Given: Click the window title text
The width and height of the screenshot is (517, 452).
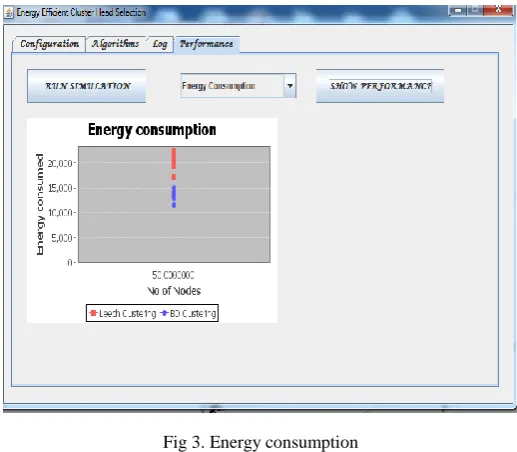Looking at the screenshot, I should 81,13.
